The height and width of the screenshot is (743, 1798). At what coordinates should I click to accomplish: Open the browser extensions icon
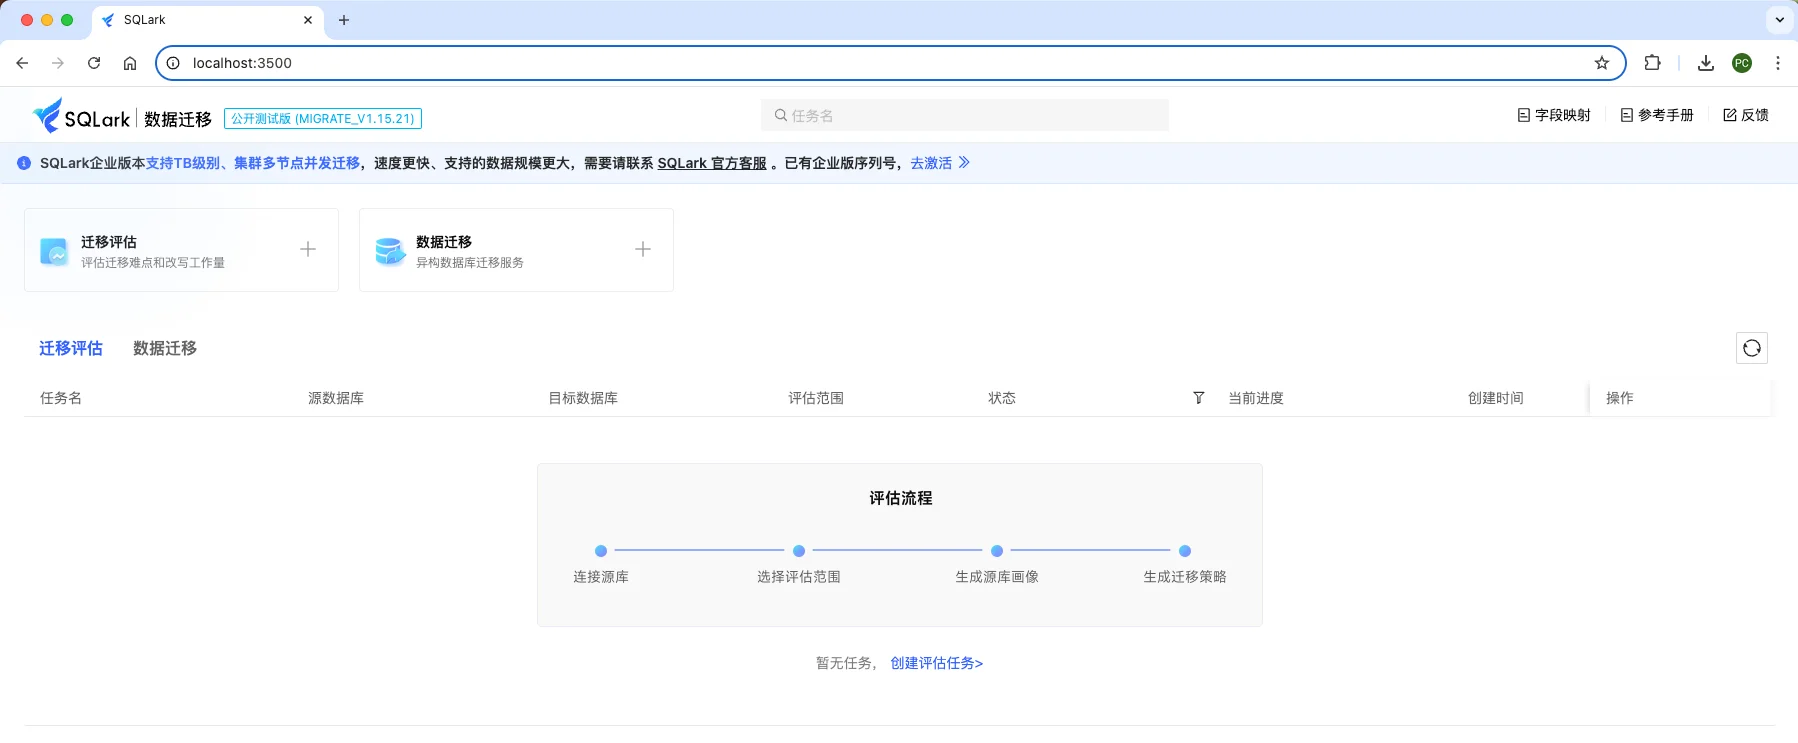click(x=1652, y=63)
